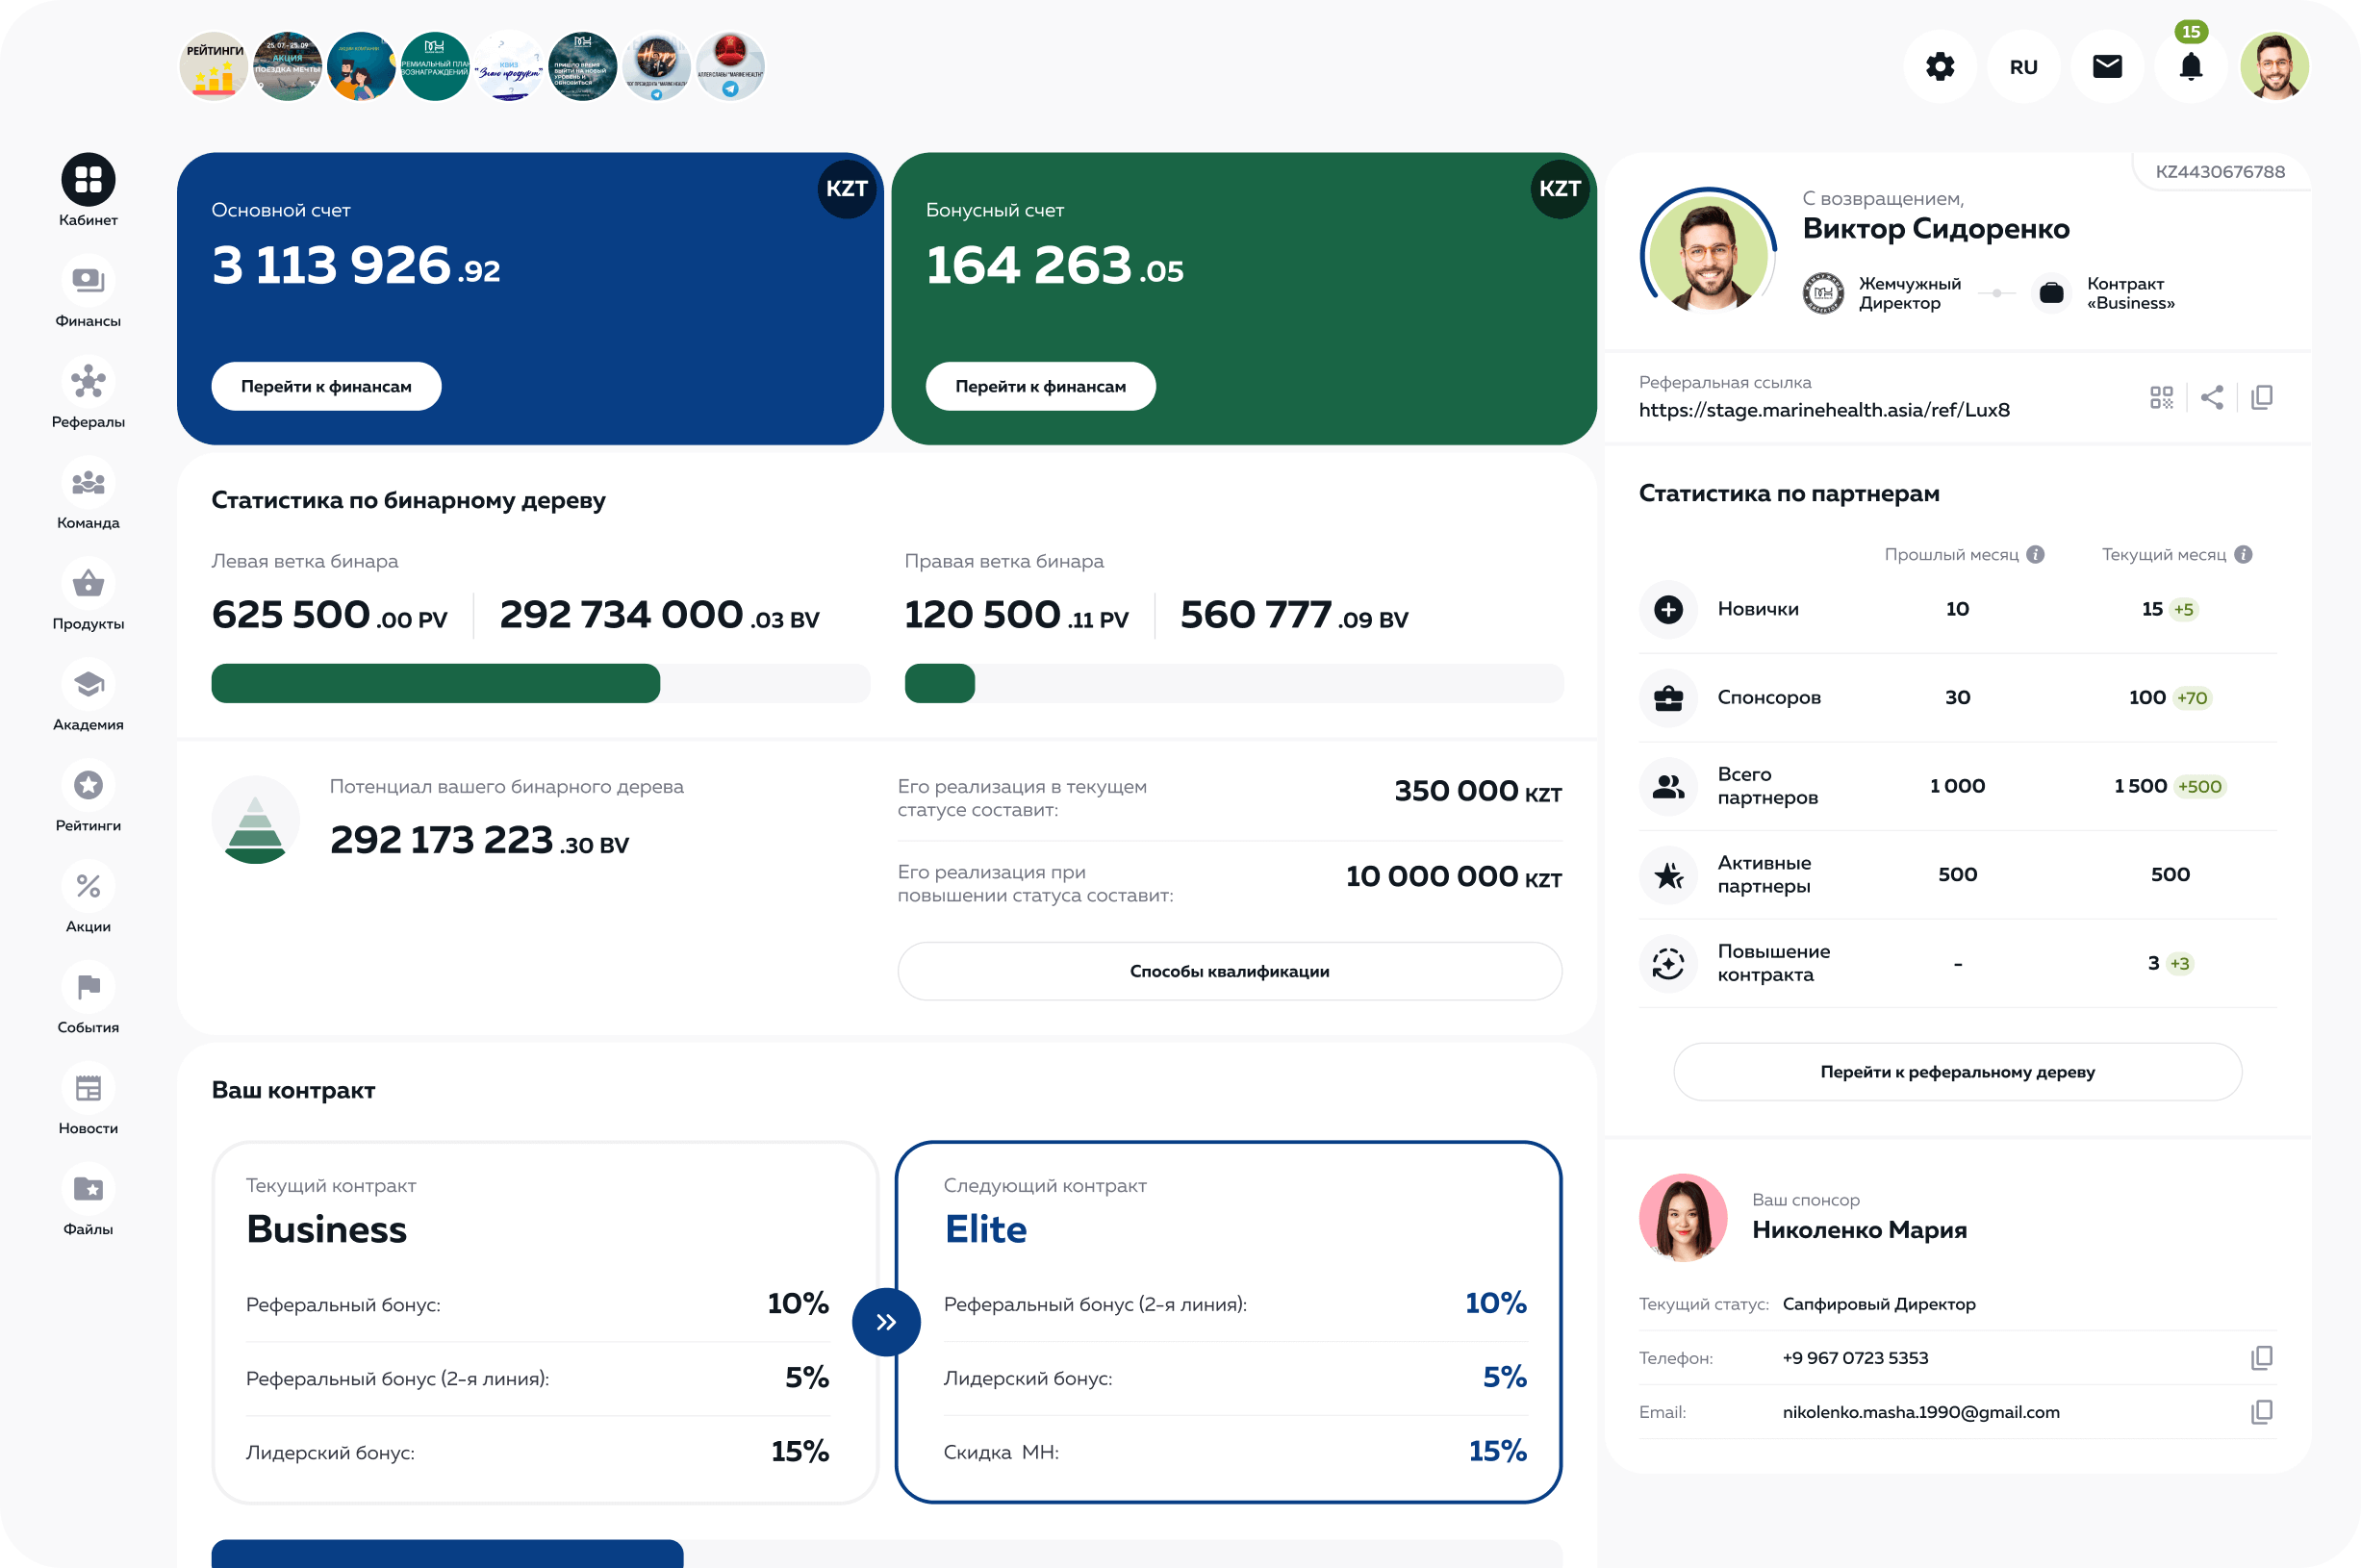Click the left binary branch progress bar

pos(540,684)
